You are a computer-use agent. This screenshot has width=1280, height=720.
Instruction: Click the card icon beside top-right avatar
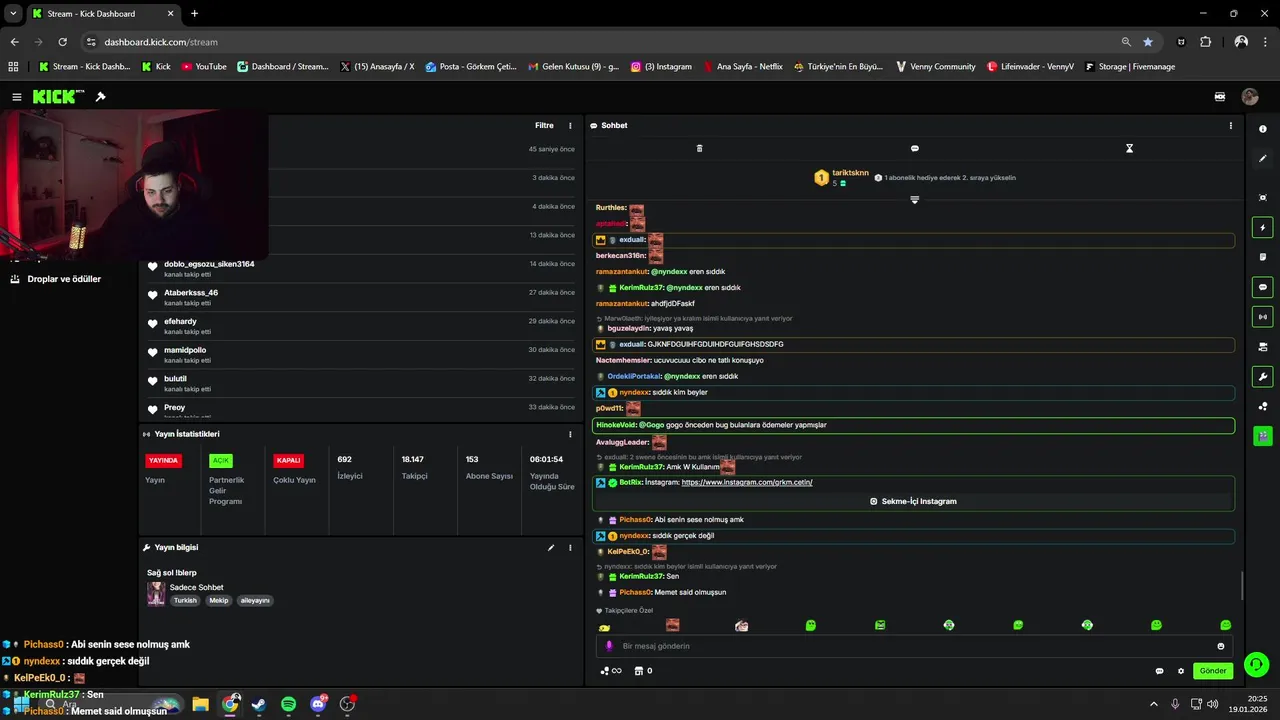(1220, 97)
